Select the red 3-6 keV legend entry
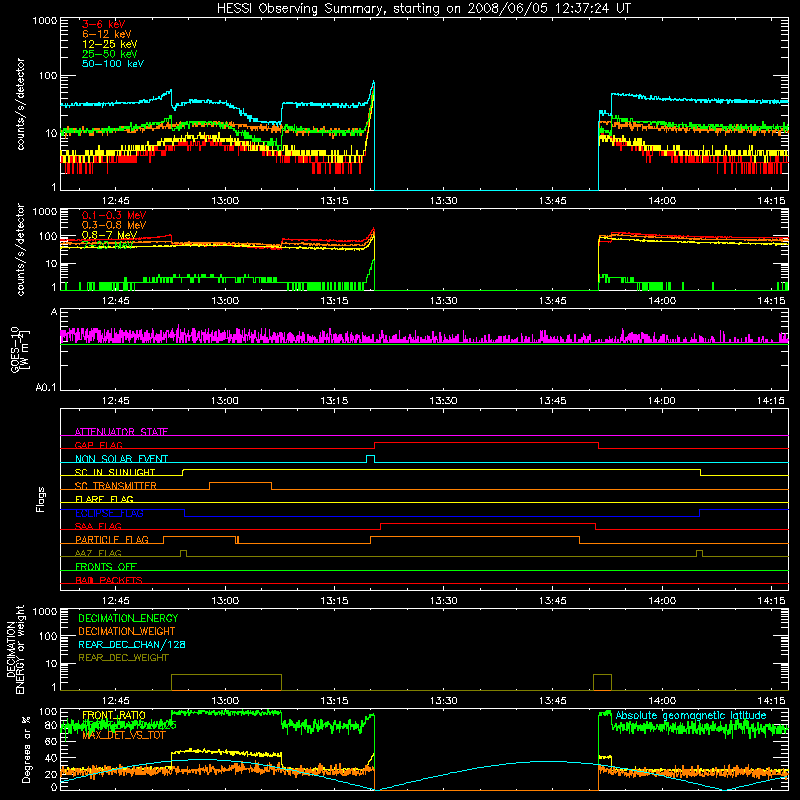The height and width of the screenshot is (800, 800). 103,24
